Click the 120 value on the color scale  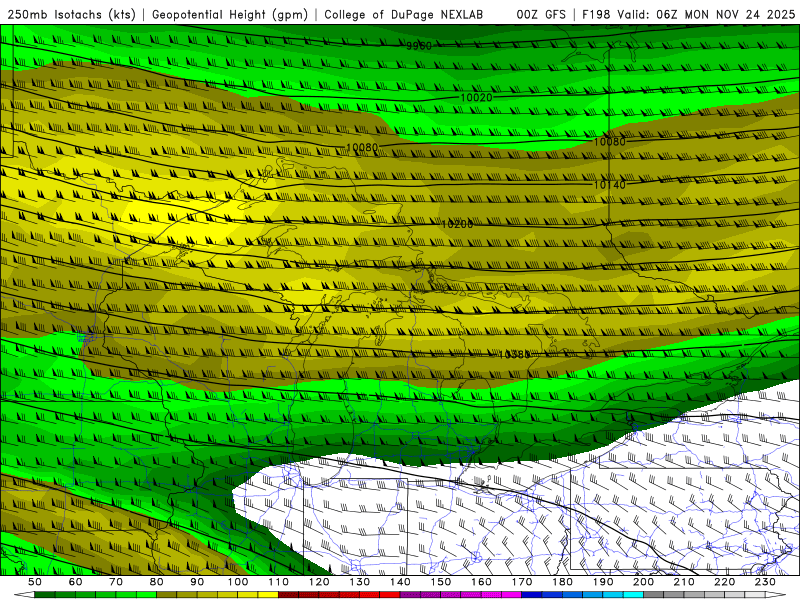click(x=319, y=582)
